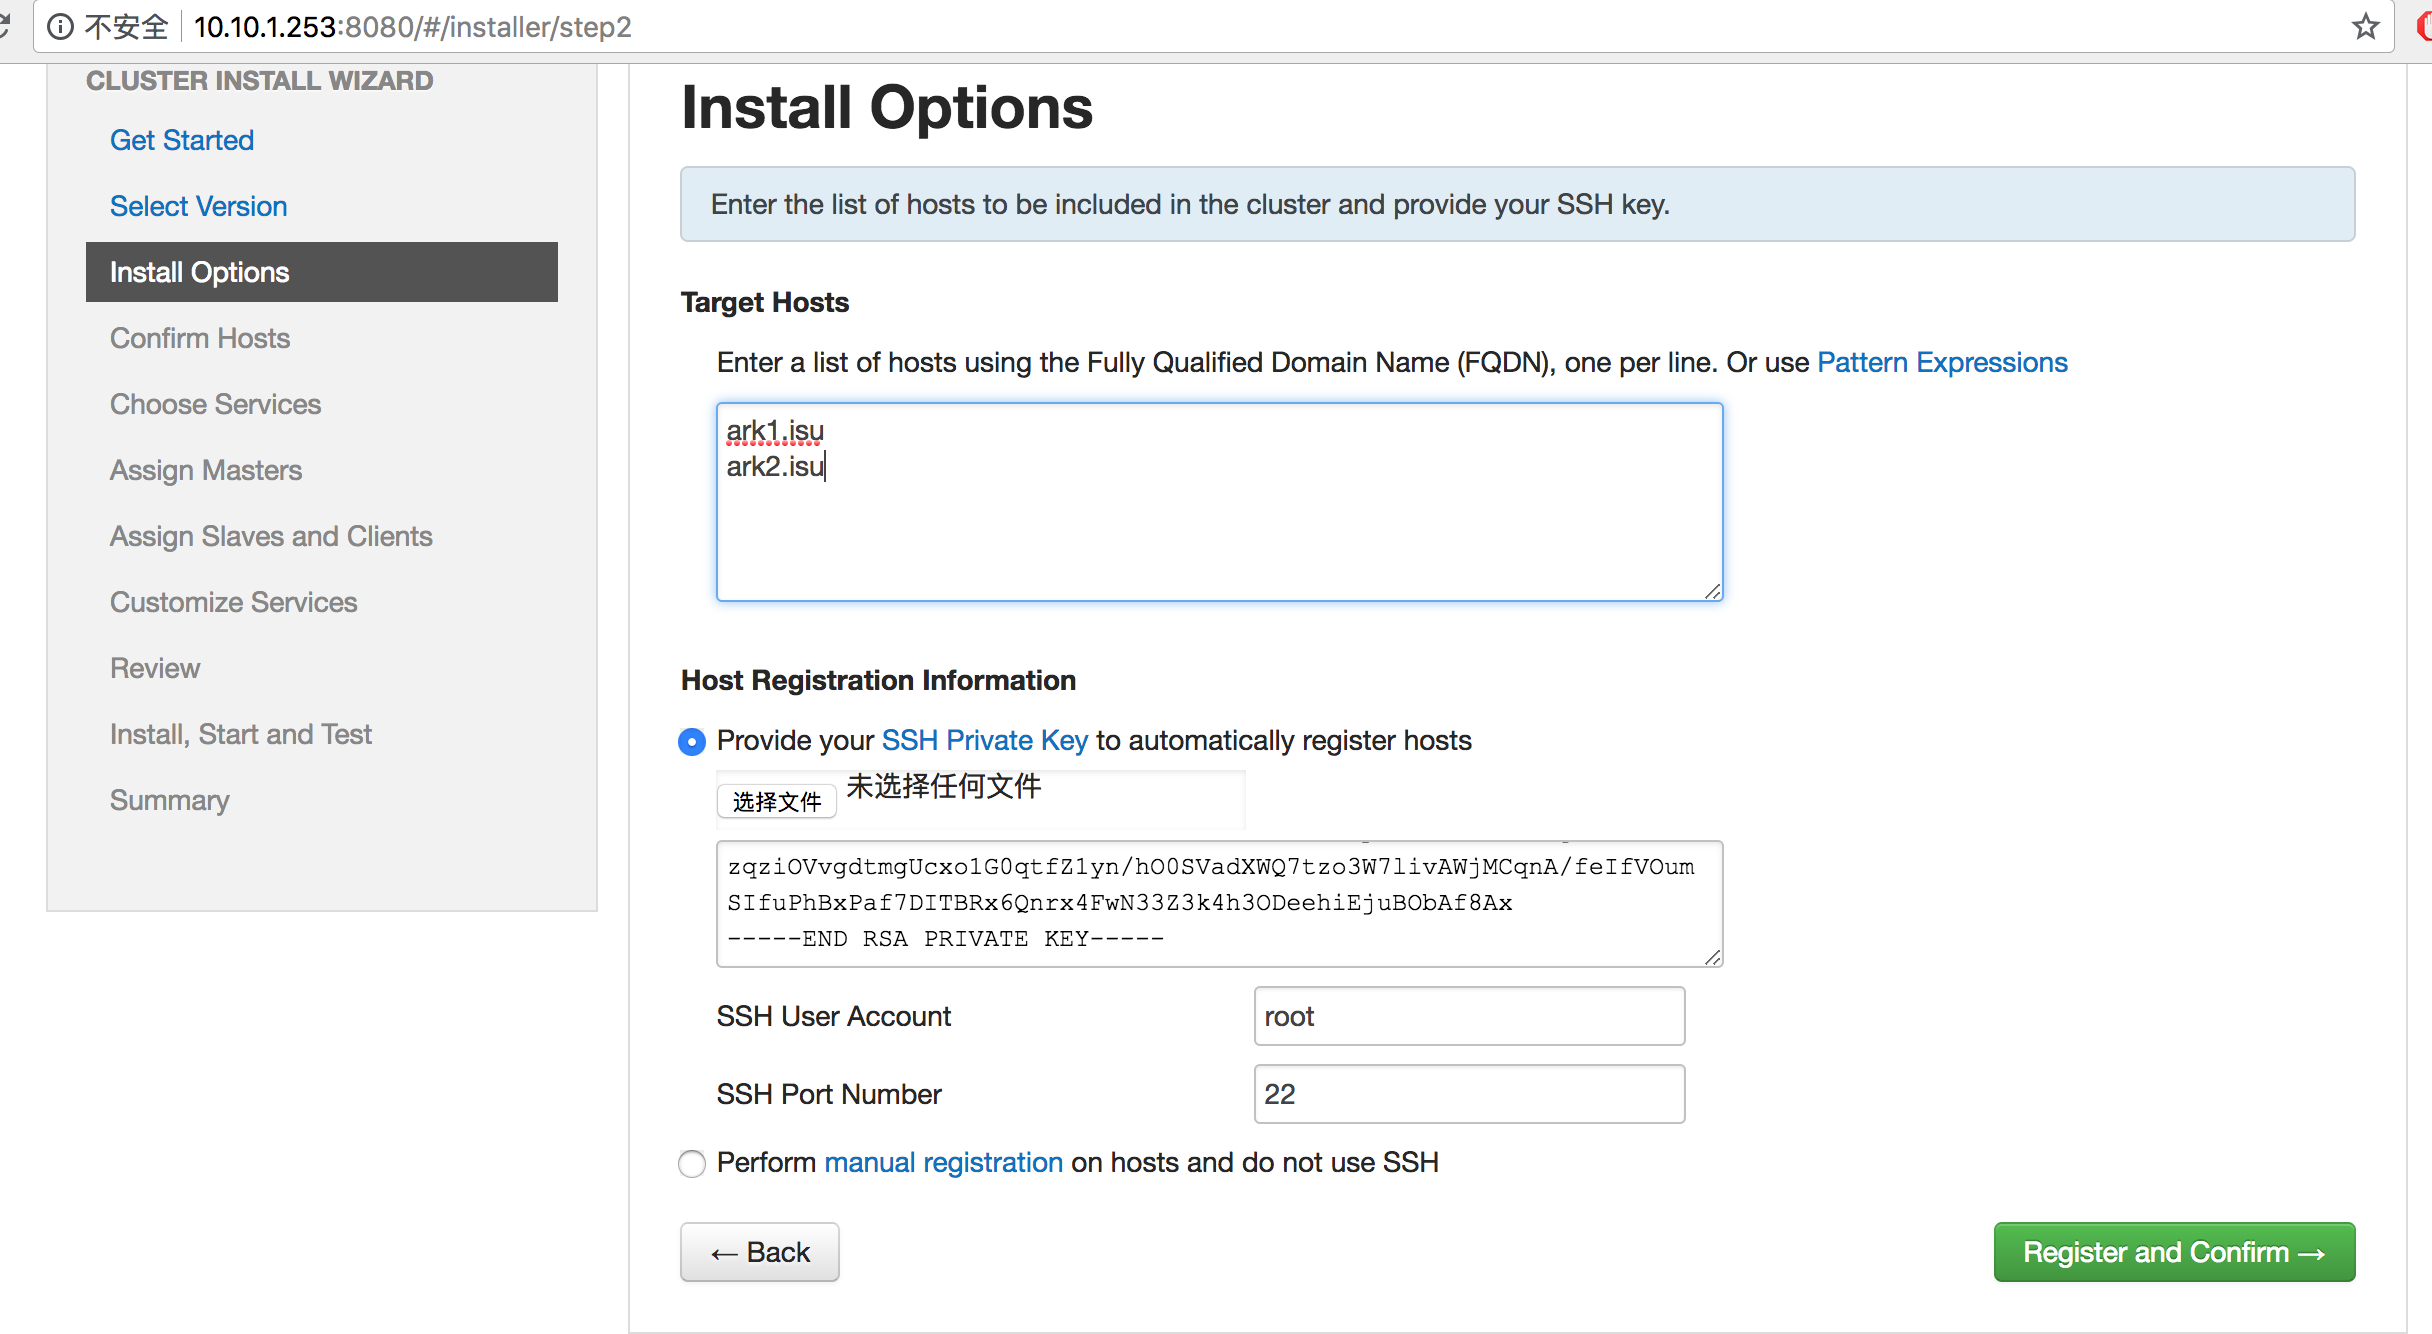This screenshot has height=1334, width=2432.
Task: Select the manual registration radio option
Action: tap(692, 1164)
